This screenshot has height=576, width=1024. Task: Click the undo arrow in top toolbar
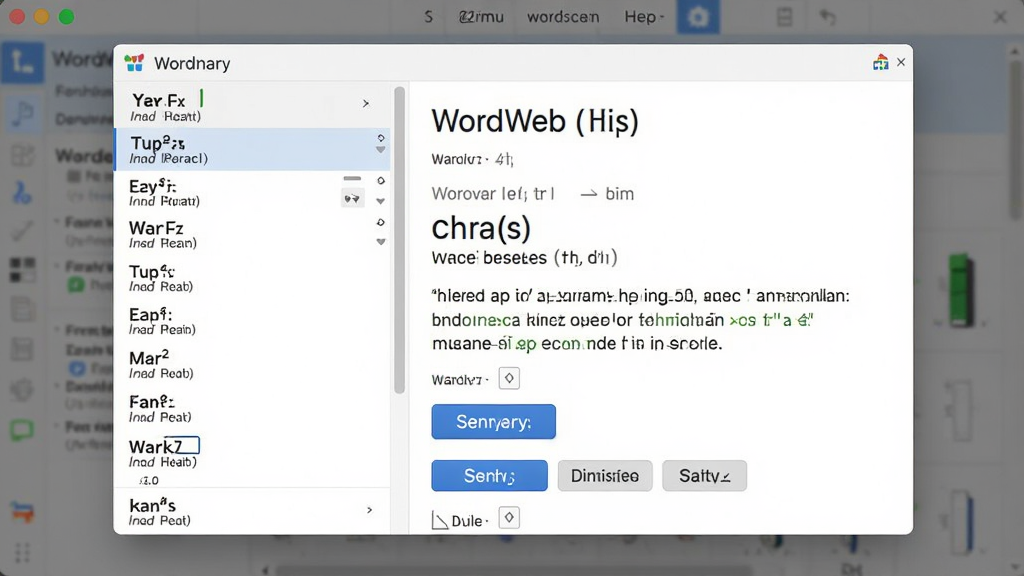click(827, 17)
